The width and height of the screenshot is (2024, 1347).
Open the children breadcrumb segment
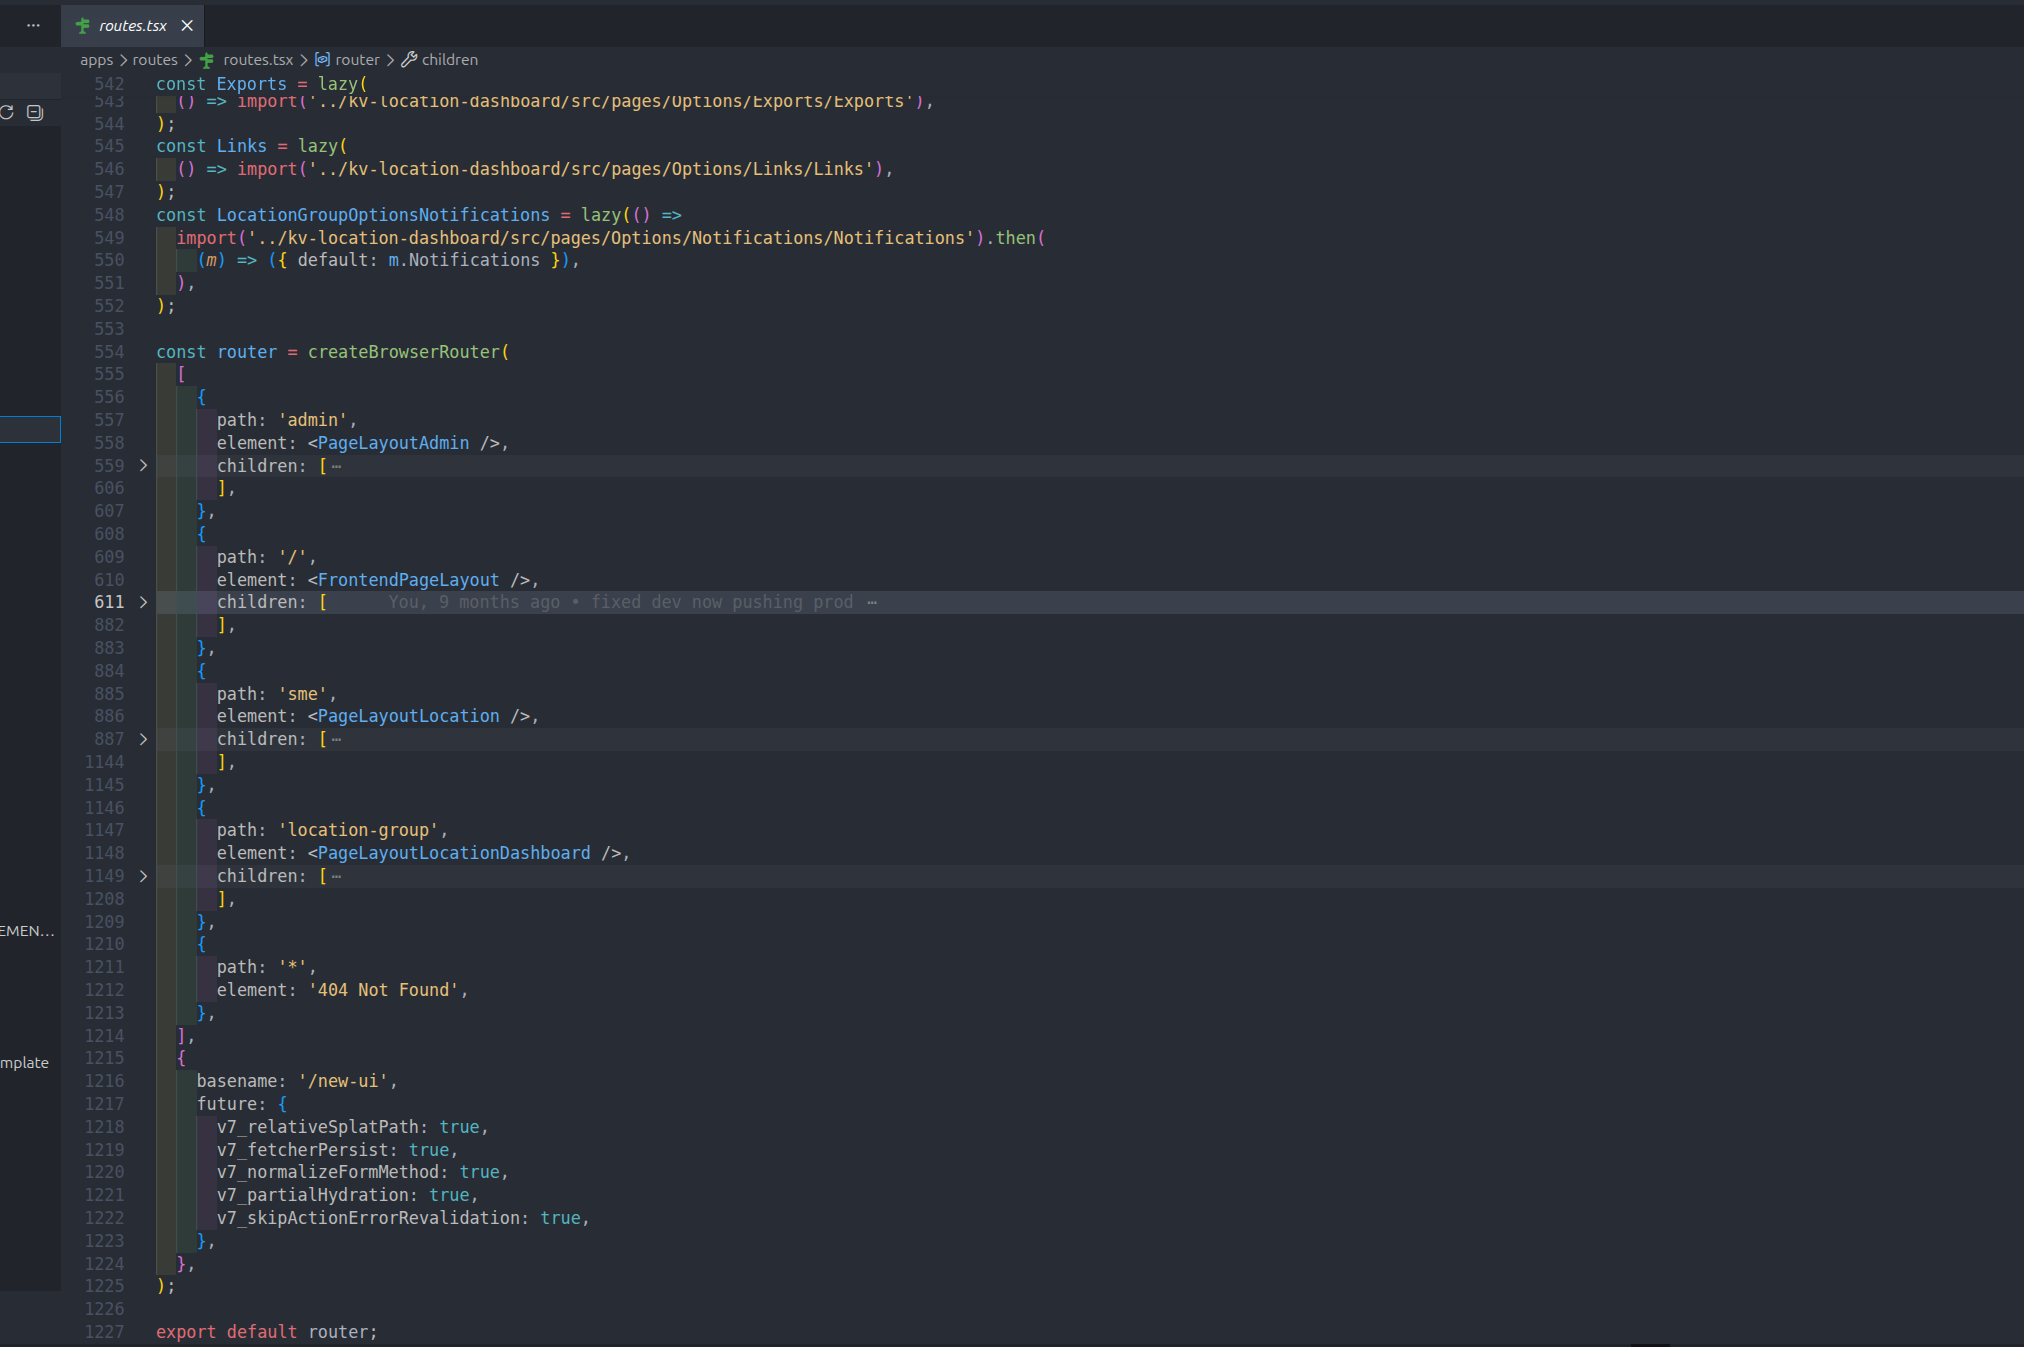(449, 60)
